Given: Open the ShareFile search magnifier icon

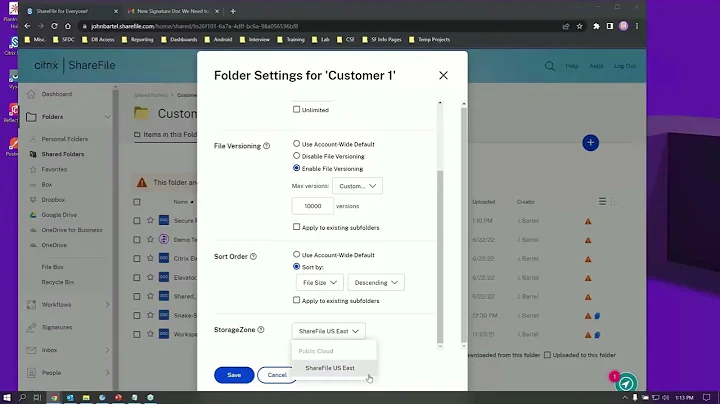Looking at the screenshot, I should [x=550, y=66].
